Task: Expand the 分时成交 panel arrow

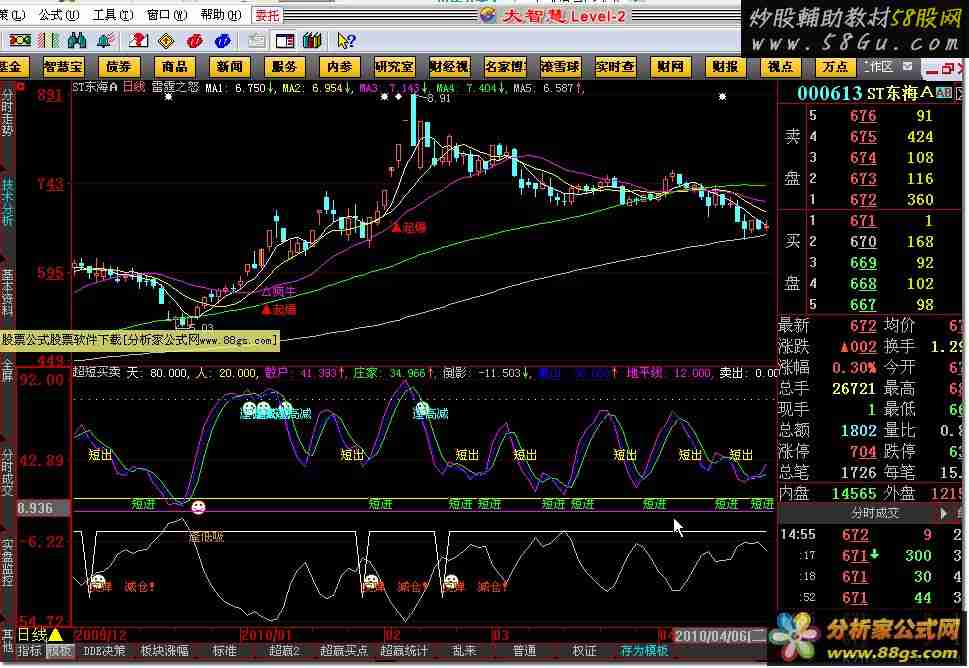Action: pos(944,514)
